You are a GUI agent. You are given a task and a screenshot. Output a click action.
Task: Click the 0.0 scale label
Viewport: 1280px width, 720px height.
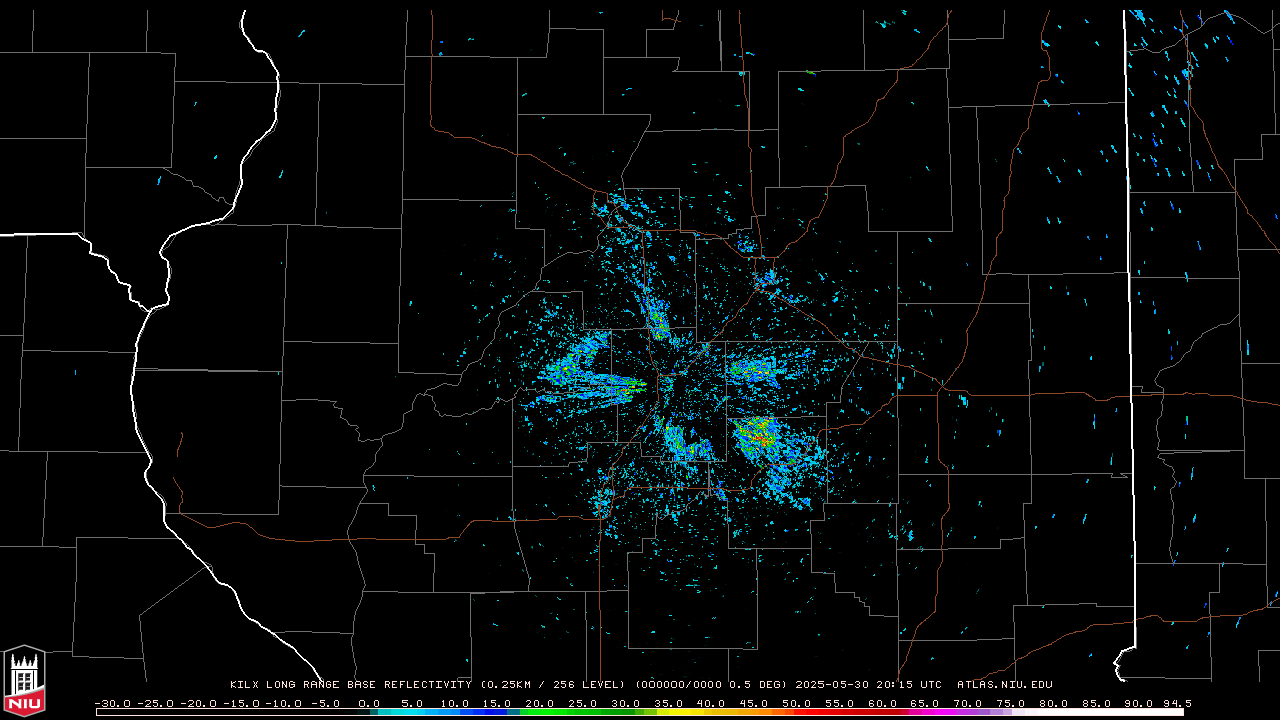tap(369, 704)
